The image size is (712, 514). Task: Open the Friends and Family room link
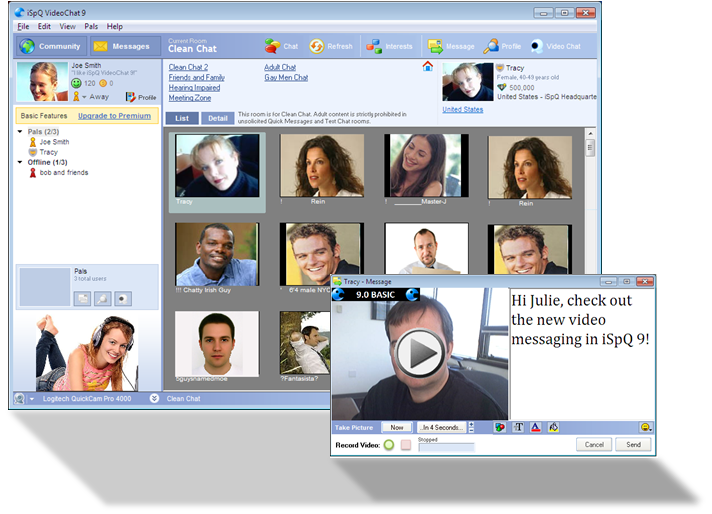coord(196,78)
